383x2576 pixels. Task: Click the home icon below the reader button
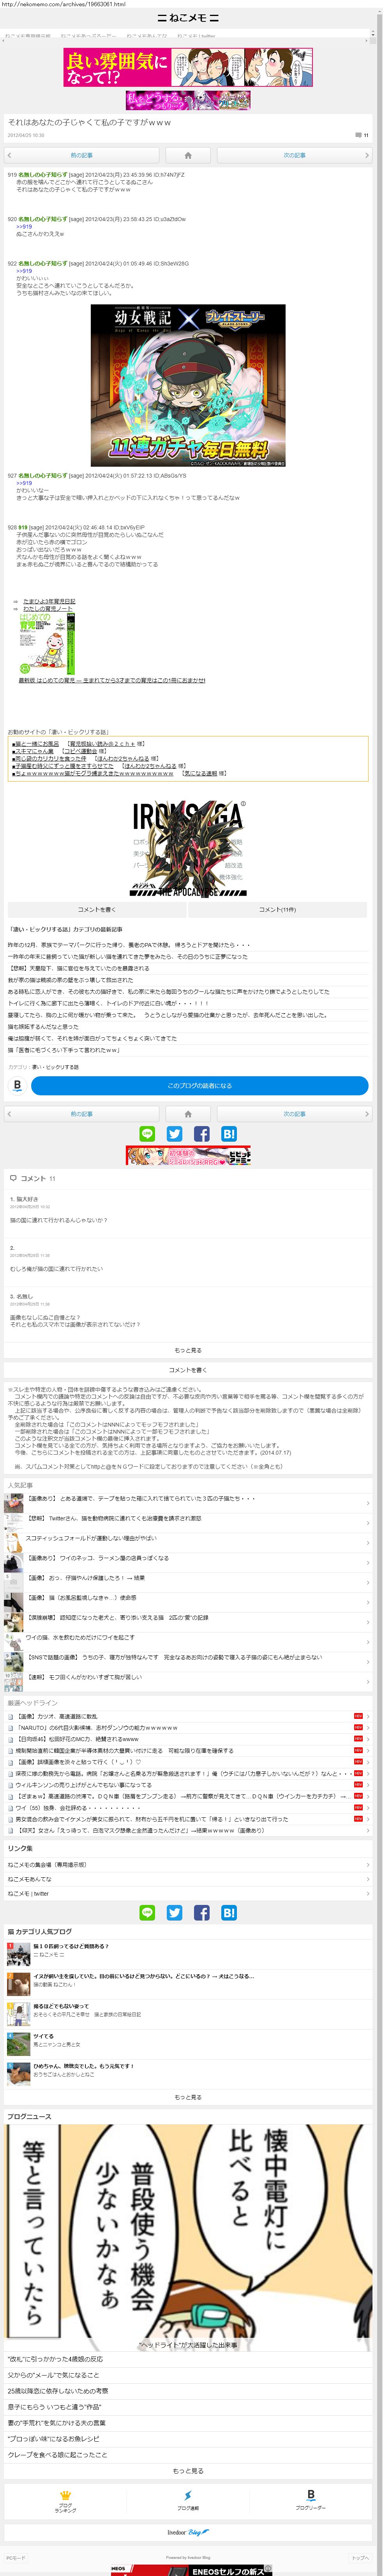188,1114
